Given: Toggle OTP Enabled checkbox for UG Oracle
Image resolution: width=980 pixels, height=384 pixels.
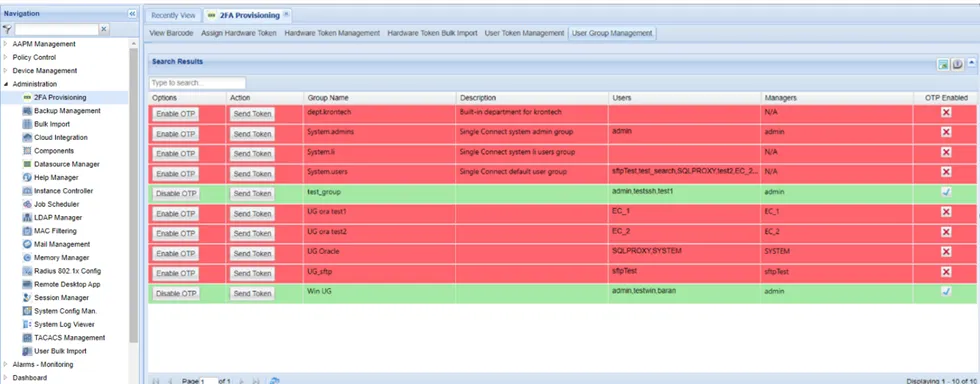Looking at the screenshot, I should pos(946,251).
